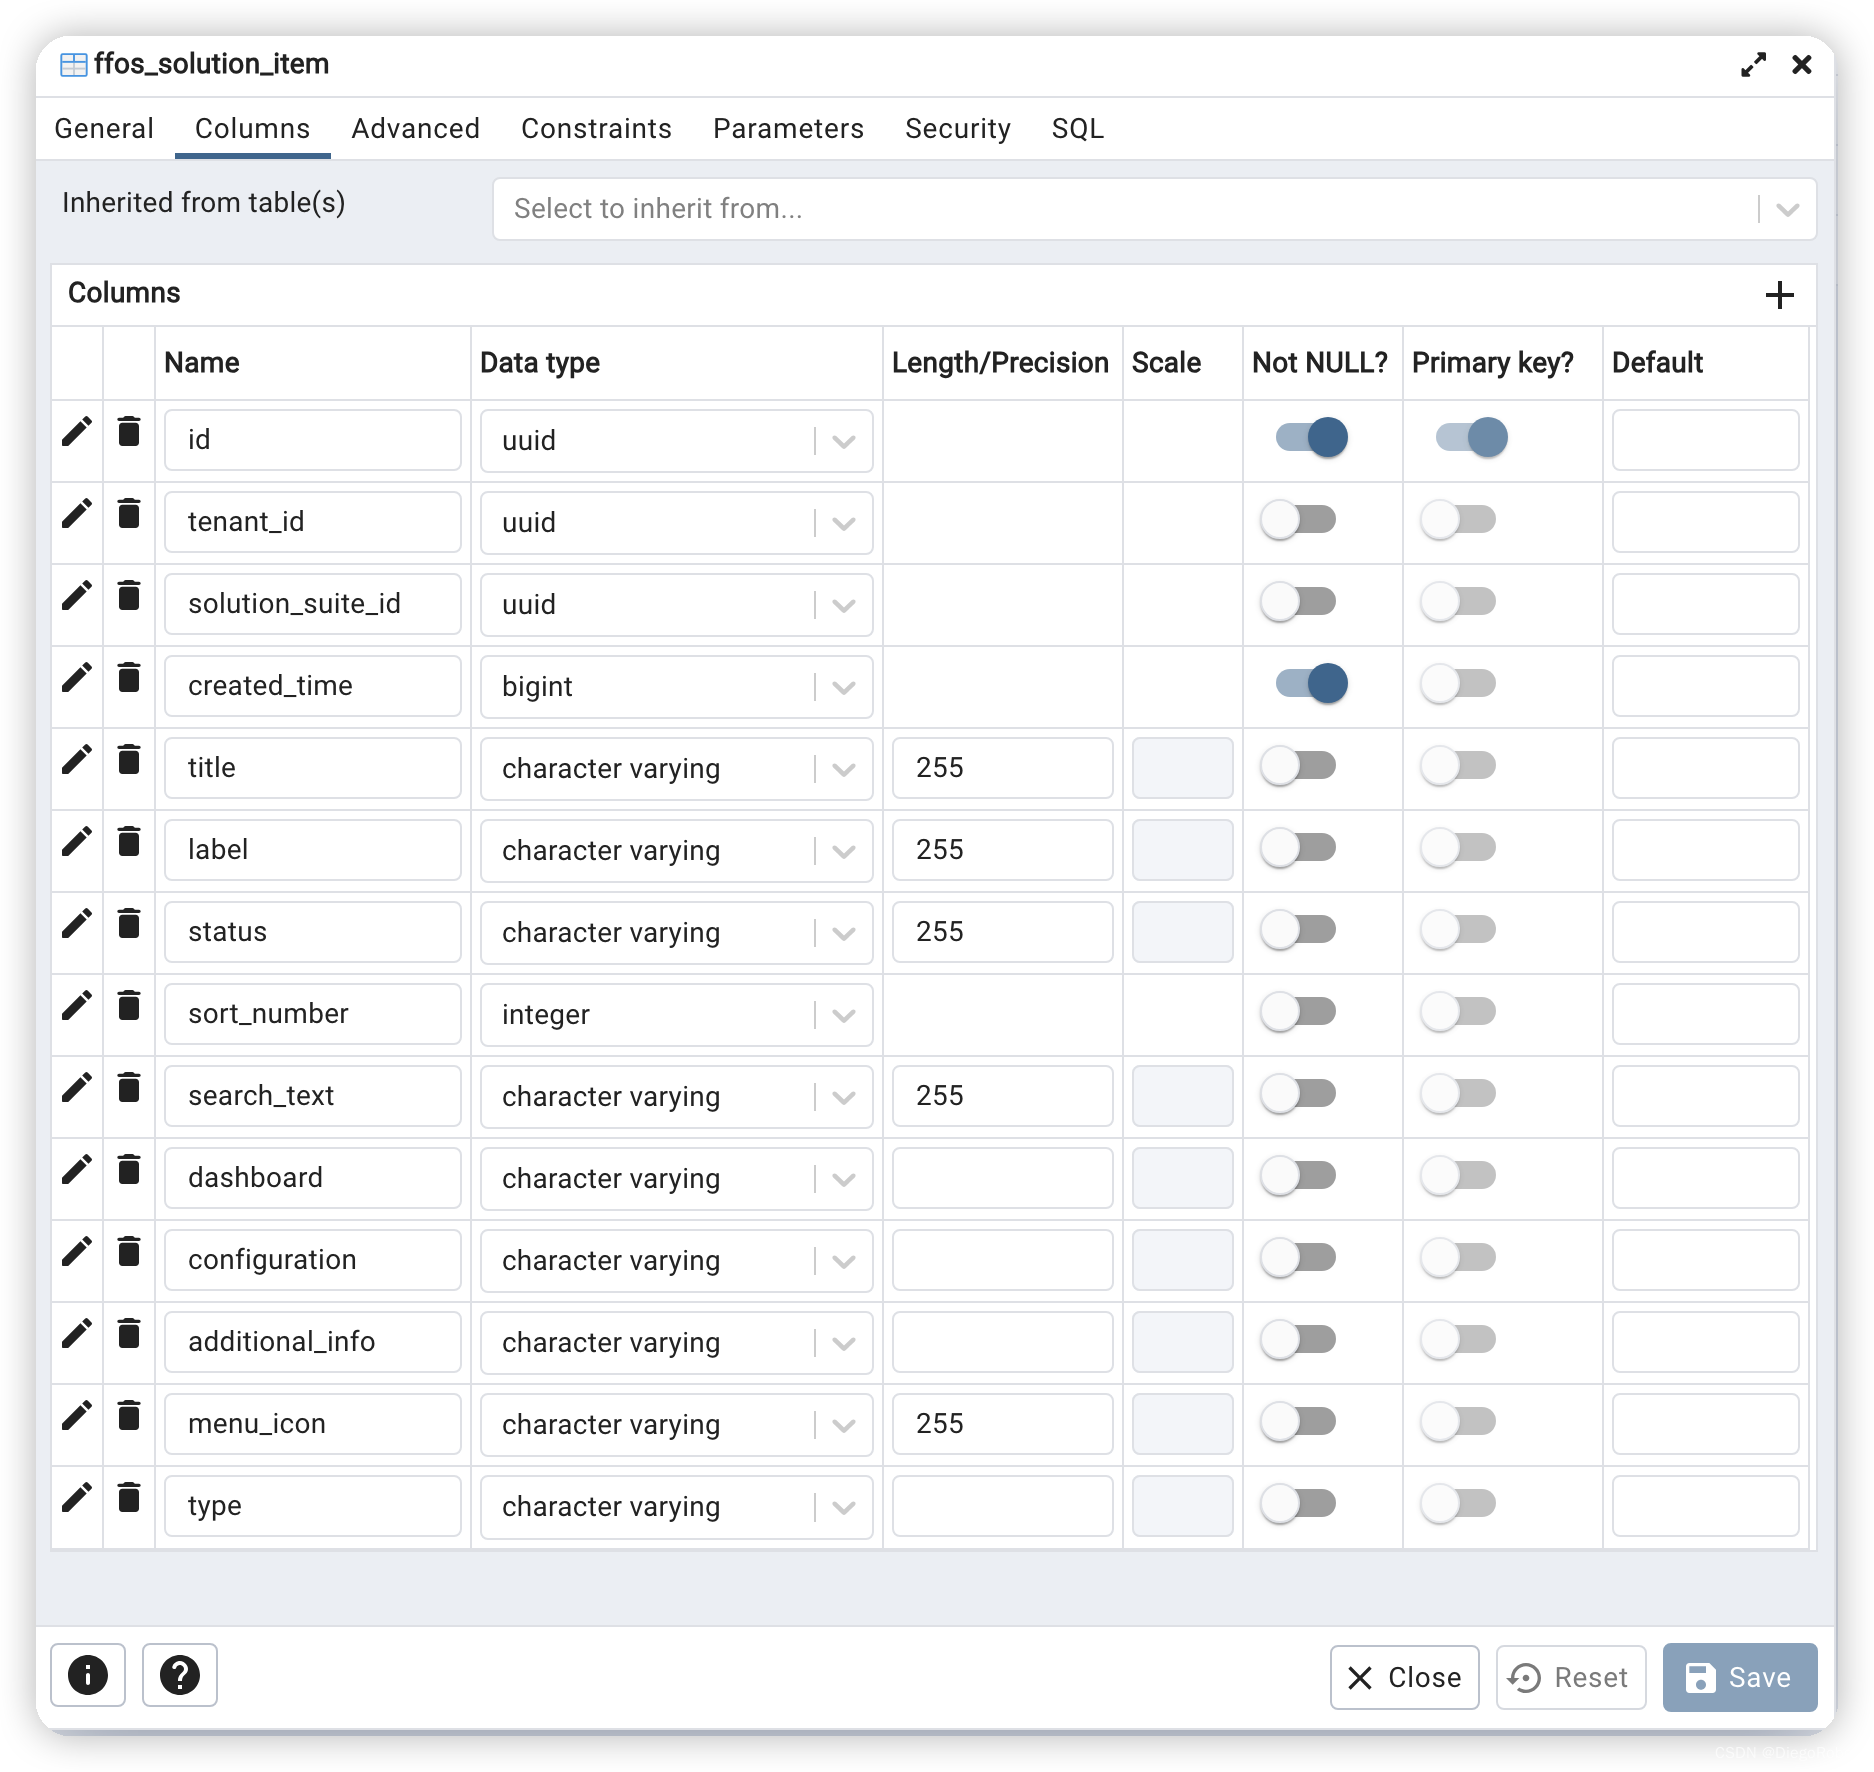Delete the type column row

129,1498
